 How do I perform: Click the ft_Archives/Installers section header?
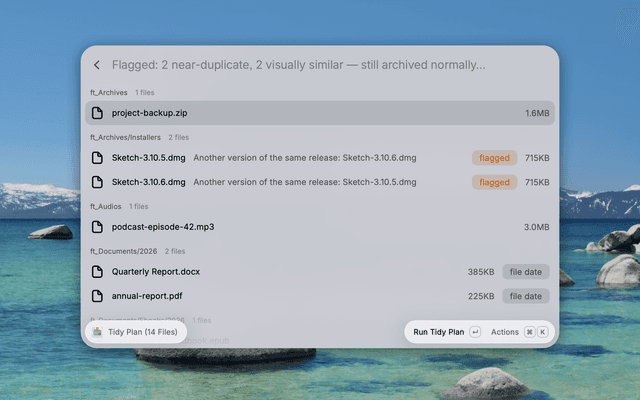(125, 137)
